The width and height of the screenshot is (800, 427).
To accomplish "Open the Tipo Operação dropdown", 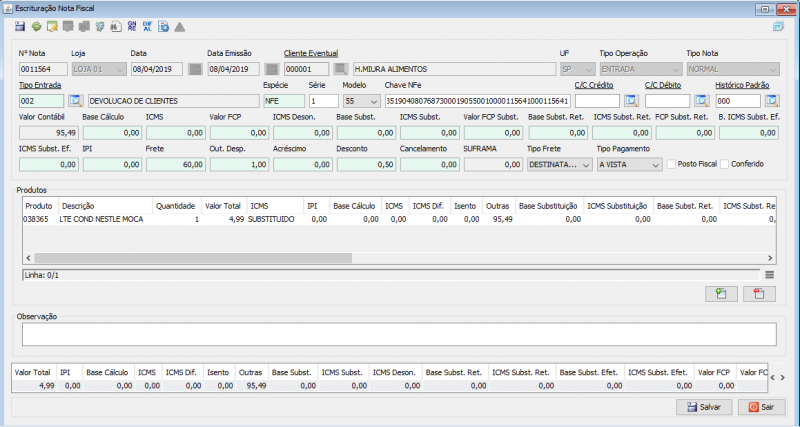I will tap(641, 69).
